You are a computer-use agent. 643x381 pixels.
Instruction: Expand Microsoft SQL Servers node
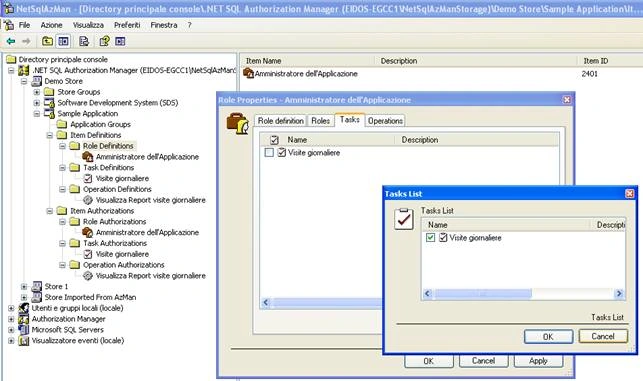point(11,330)
